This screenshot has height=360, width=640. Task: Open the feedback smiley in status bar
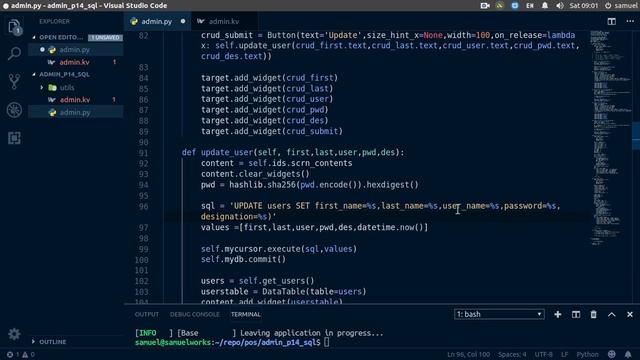tap(611, 354)
